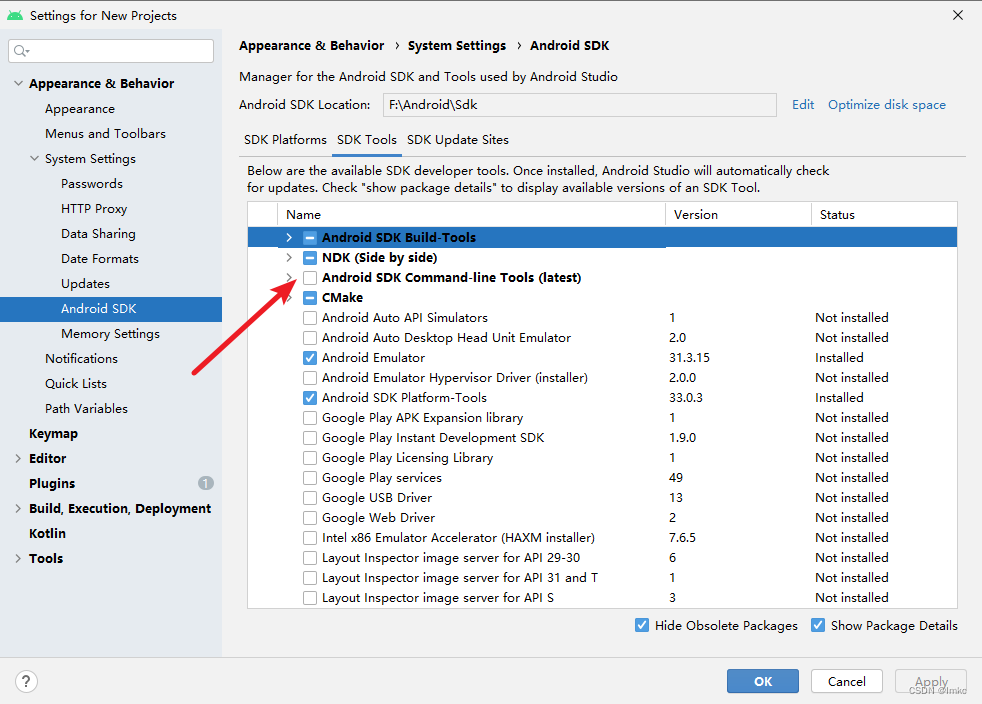
Task: Select HTTP Proxy settings
Action: pyautogui.click(x=94, y=209)
